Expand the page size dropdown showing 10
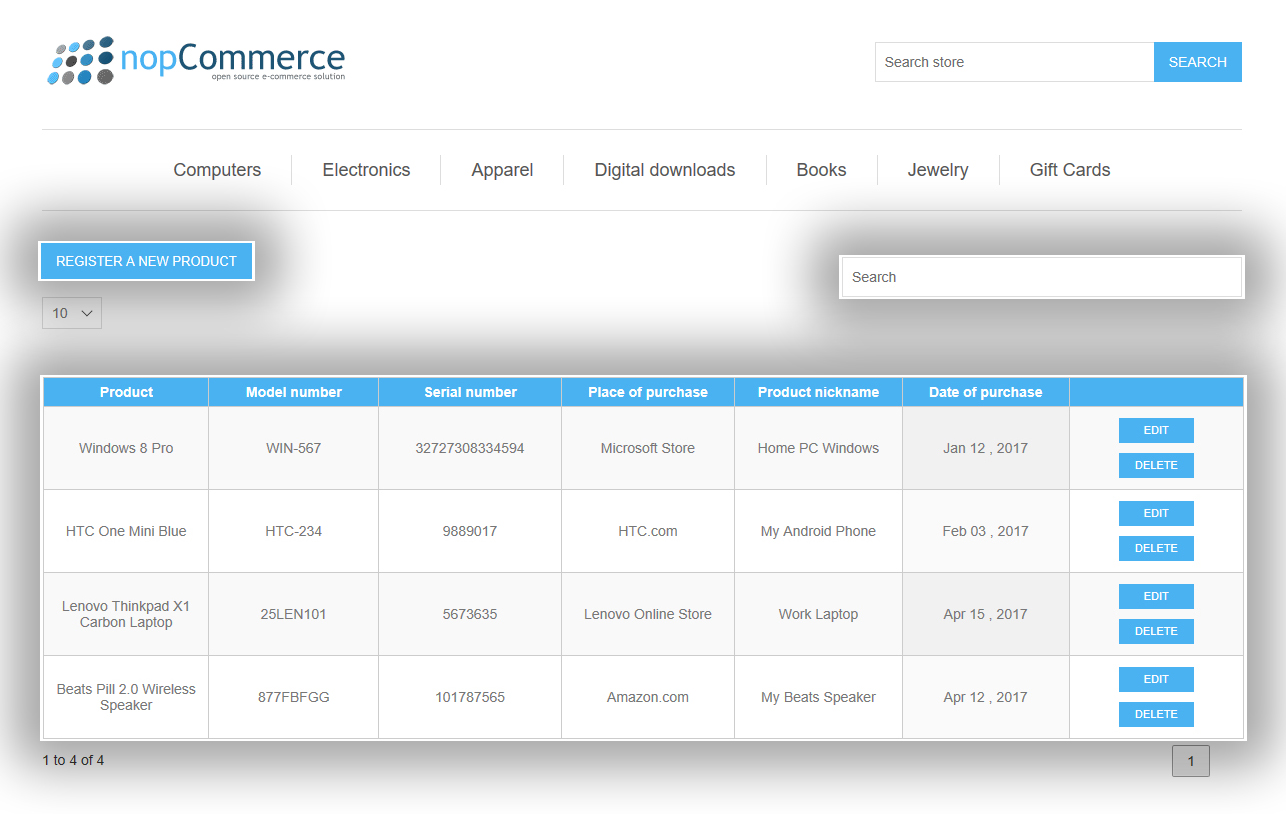The width and height of the screenshot is (1286, 814). (72, 313)
